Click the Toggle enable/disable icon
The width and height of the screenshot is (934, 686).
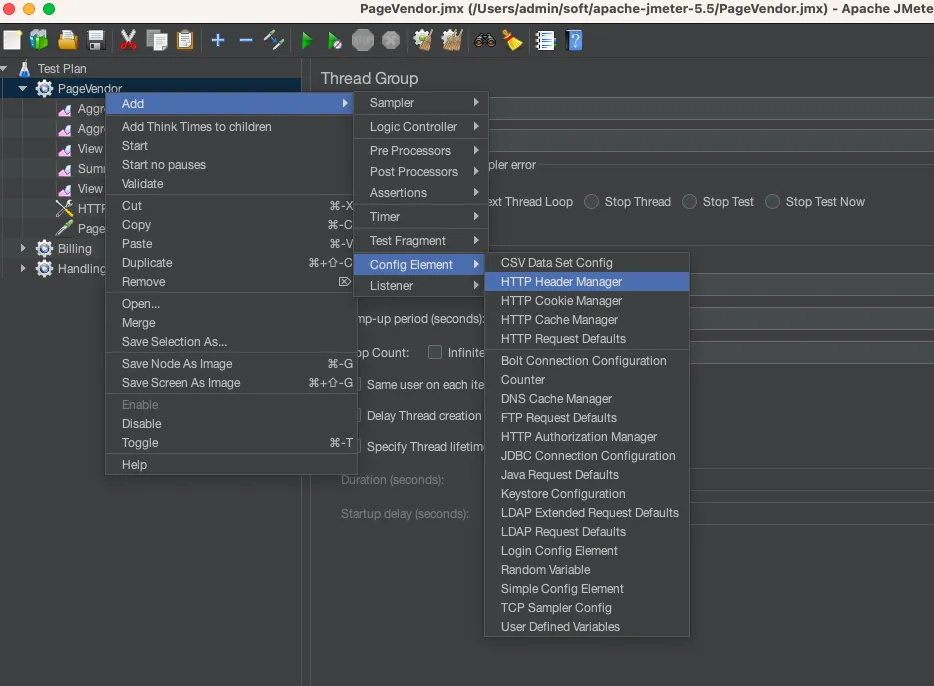tap(274, 40)
